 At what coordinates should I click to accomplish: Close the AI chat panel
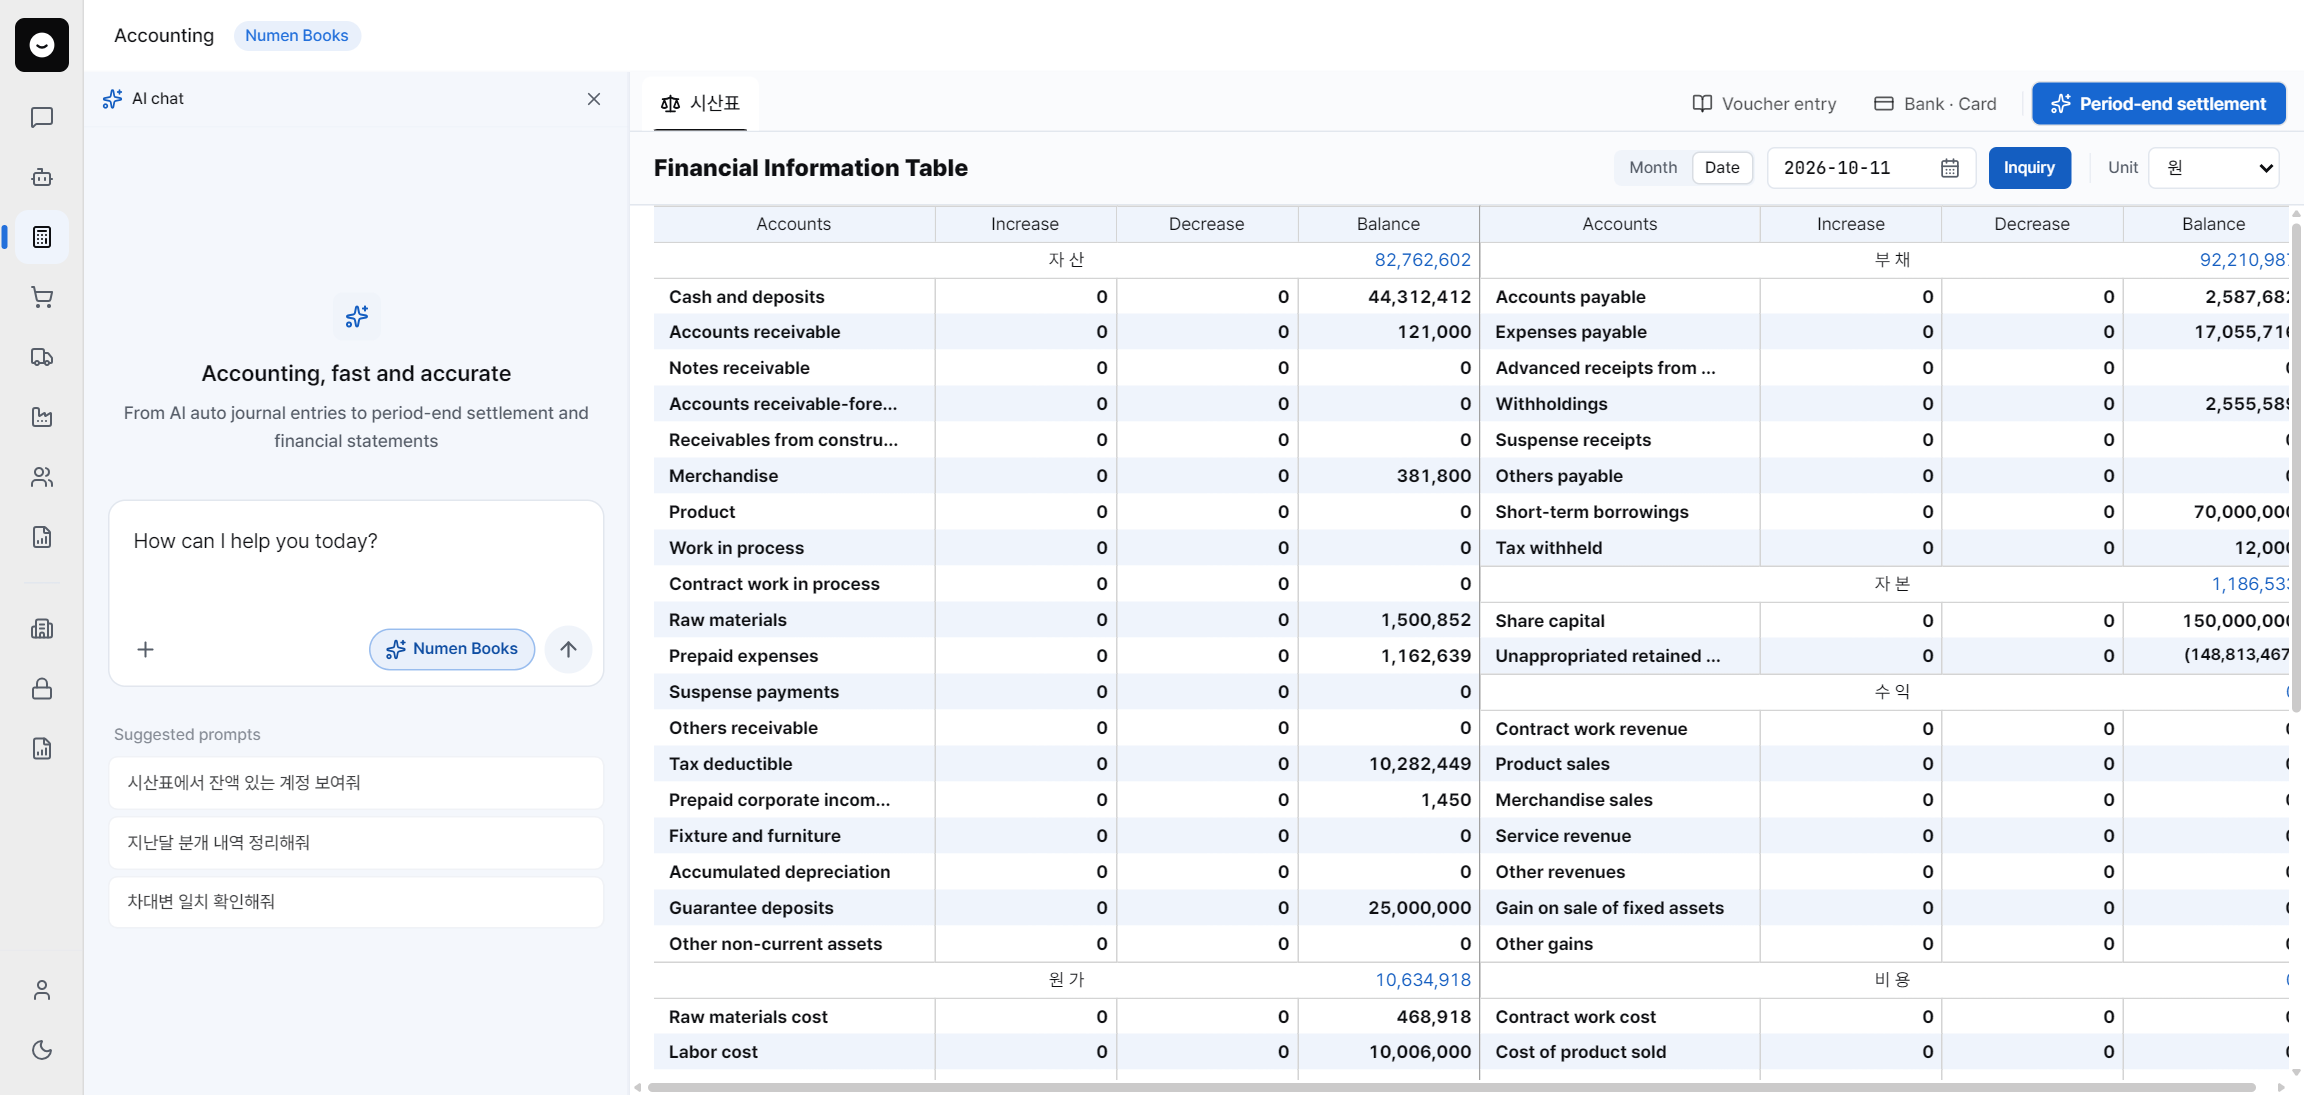coord(594,99)
